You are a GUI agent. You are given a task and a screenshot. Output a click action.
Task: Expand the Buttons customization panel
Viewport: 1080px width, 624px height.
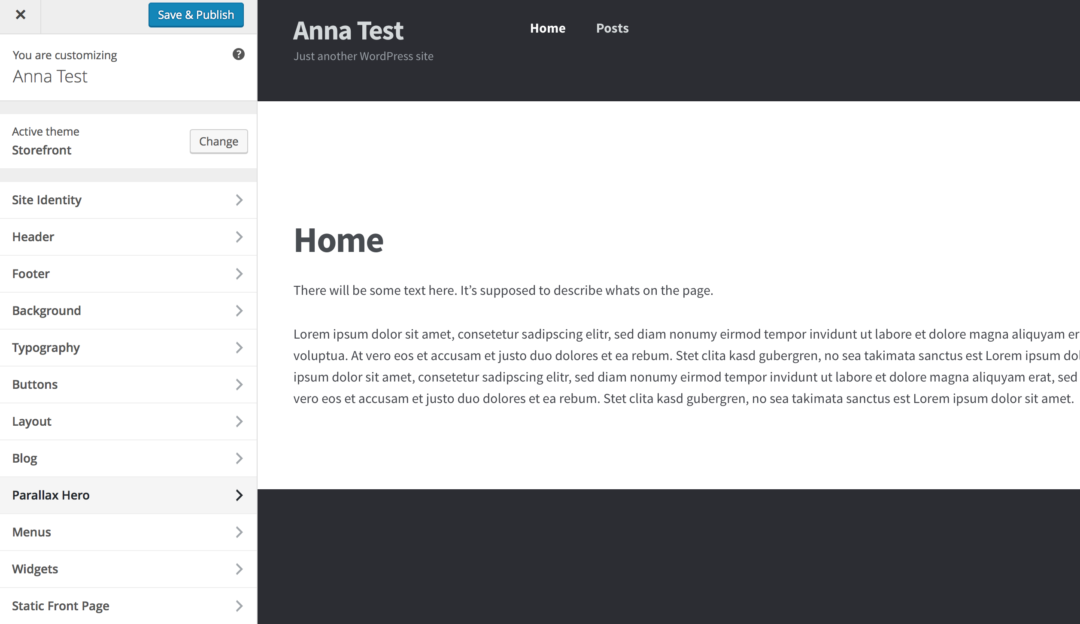pyautogui.click(x=128, y=384)
